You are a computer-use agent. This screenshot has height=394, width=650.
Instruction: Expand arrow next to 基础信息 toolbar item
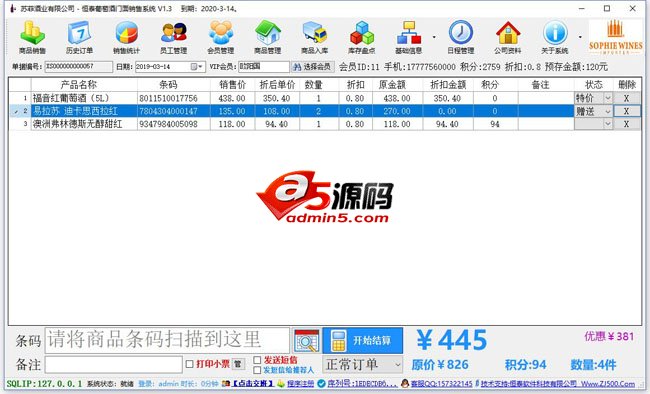pyautogui.click(x=434, y=37)
